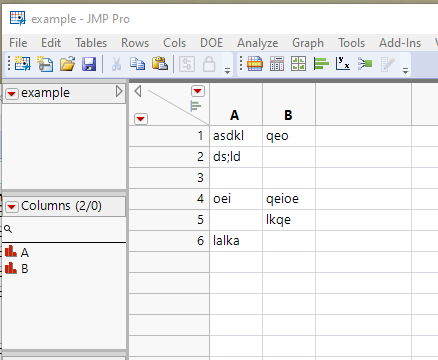Select column header A
This screenshot has height=360, width=438.
click(236, 104)
